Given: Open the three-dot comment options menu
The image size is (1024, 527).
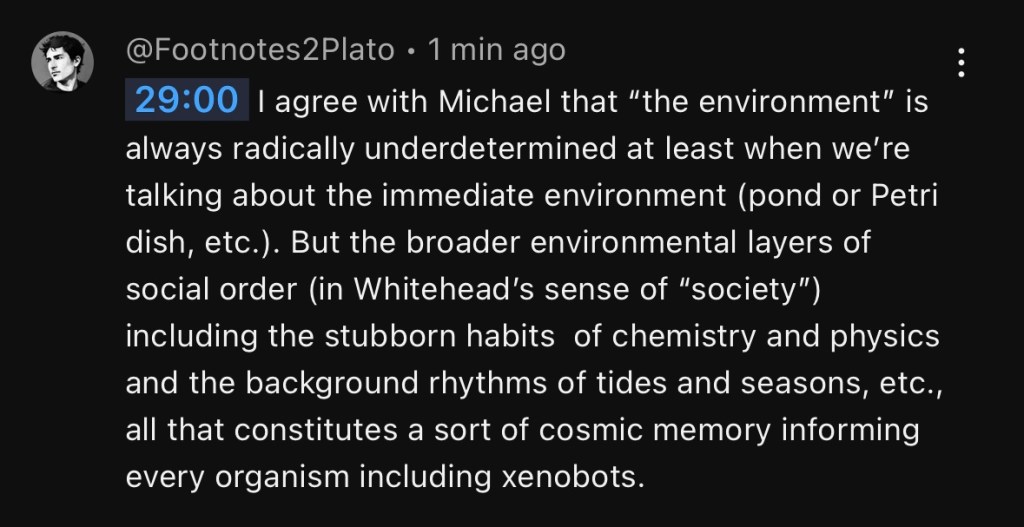Looking at the screenshot, I should 960,62.
